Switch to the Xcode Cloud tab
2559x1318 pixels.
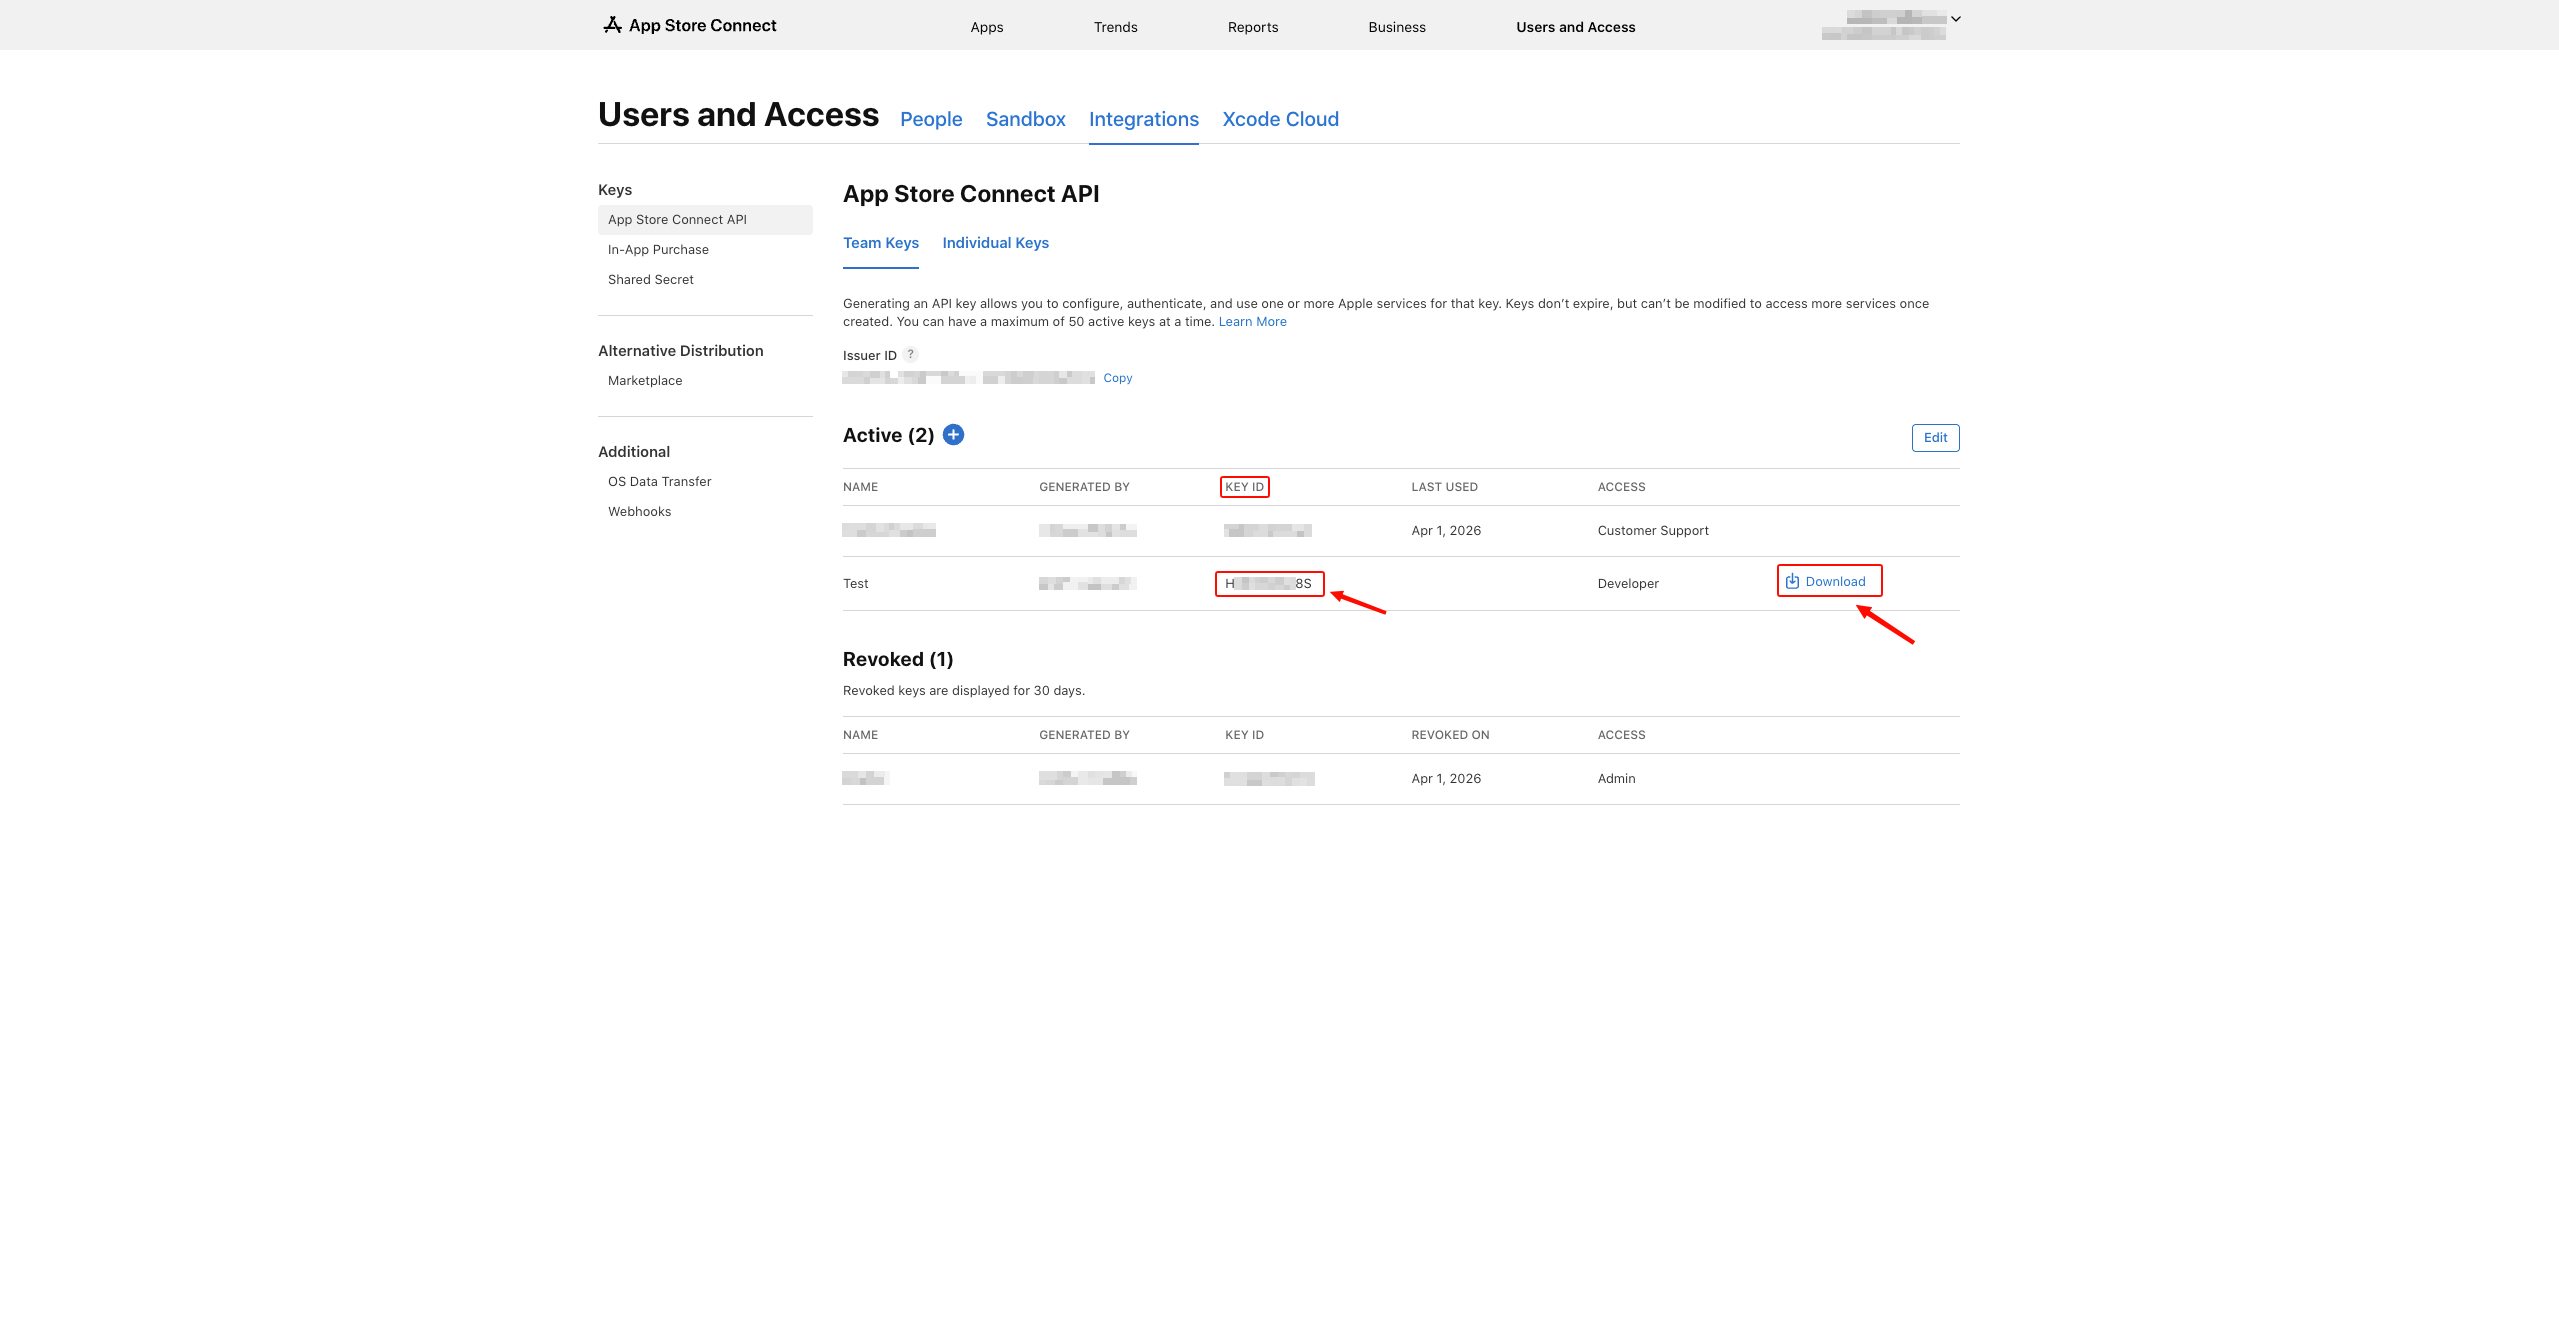[1281, 119]
